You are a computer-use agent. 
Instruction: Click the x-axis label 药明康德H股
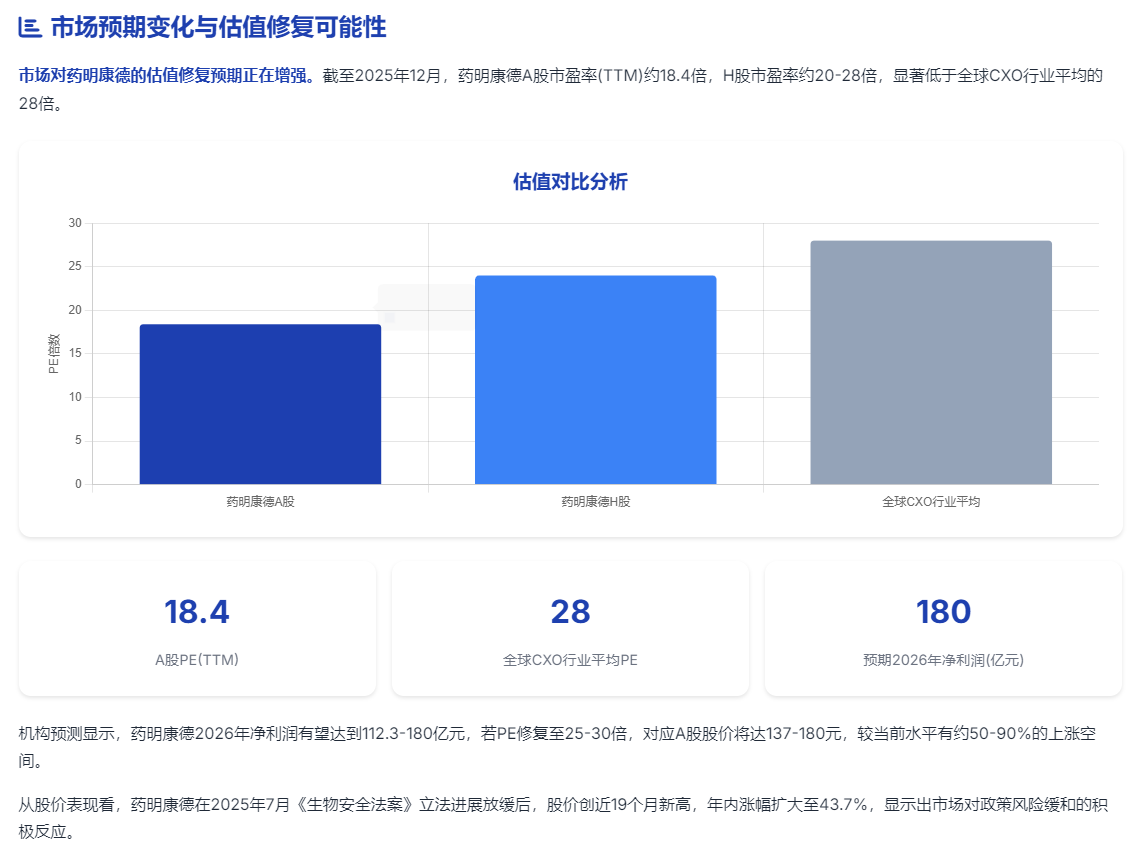point(596,501)
